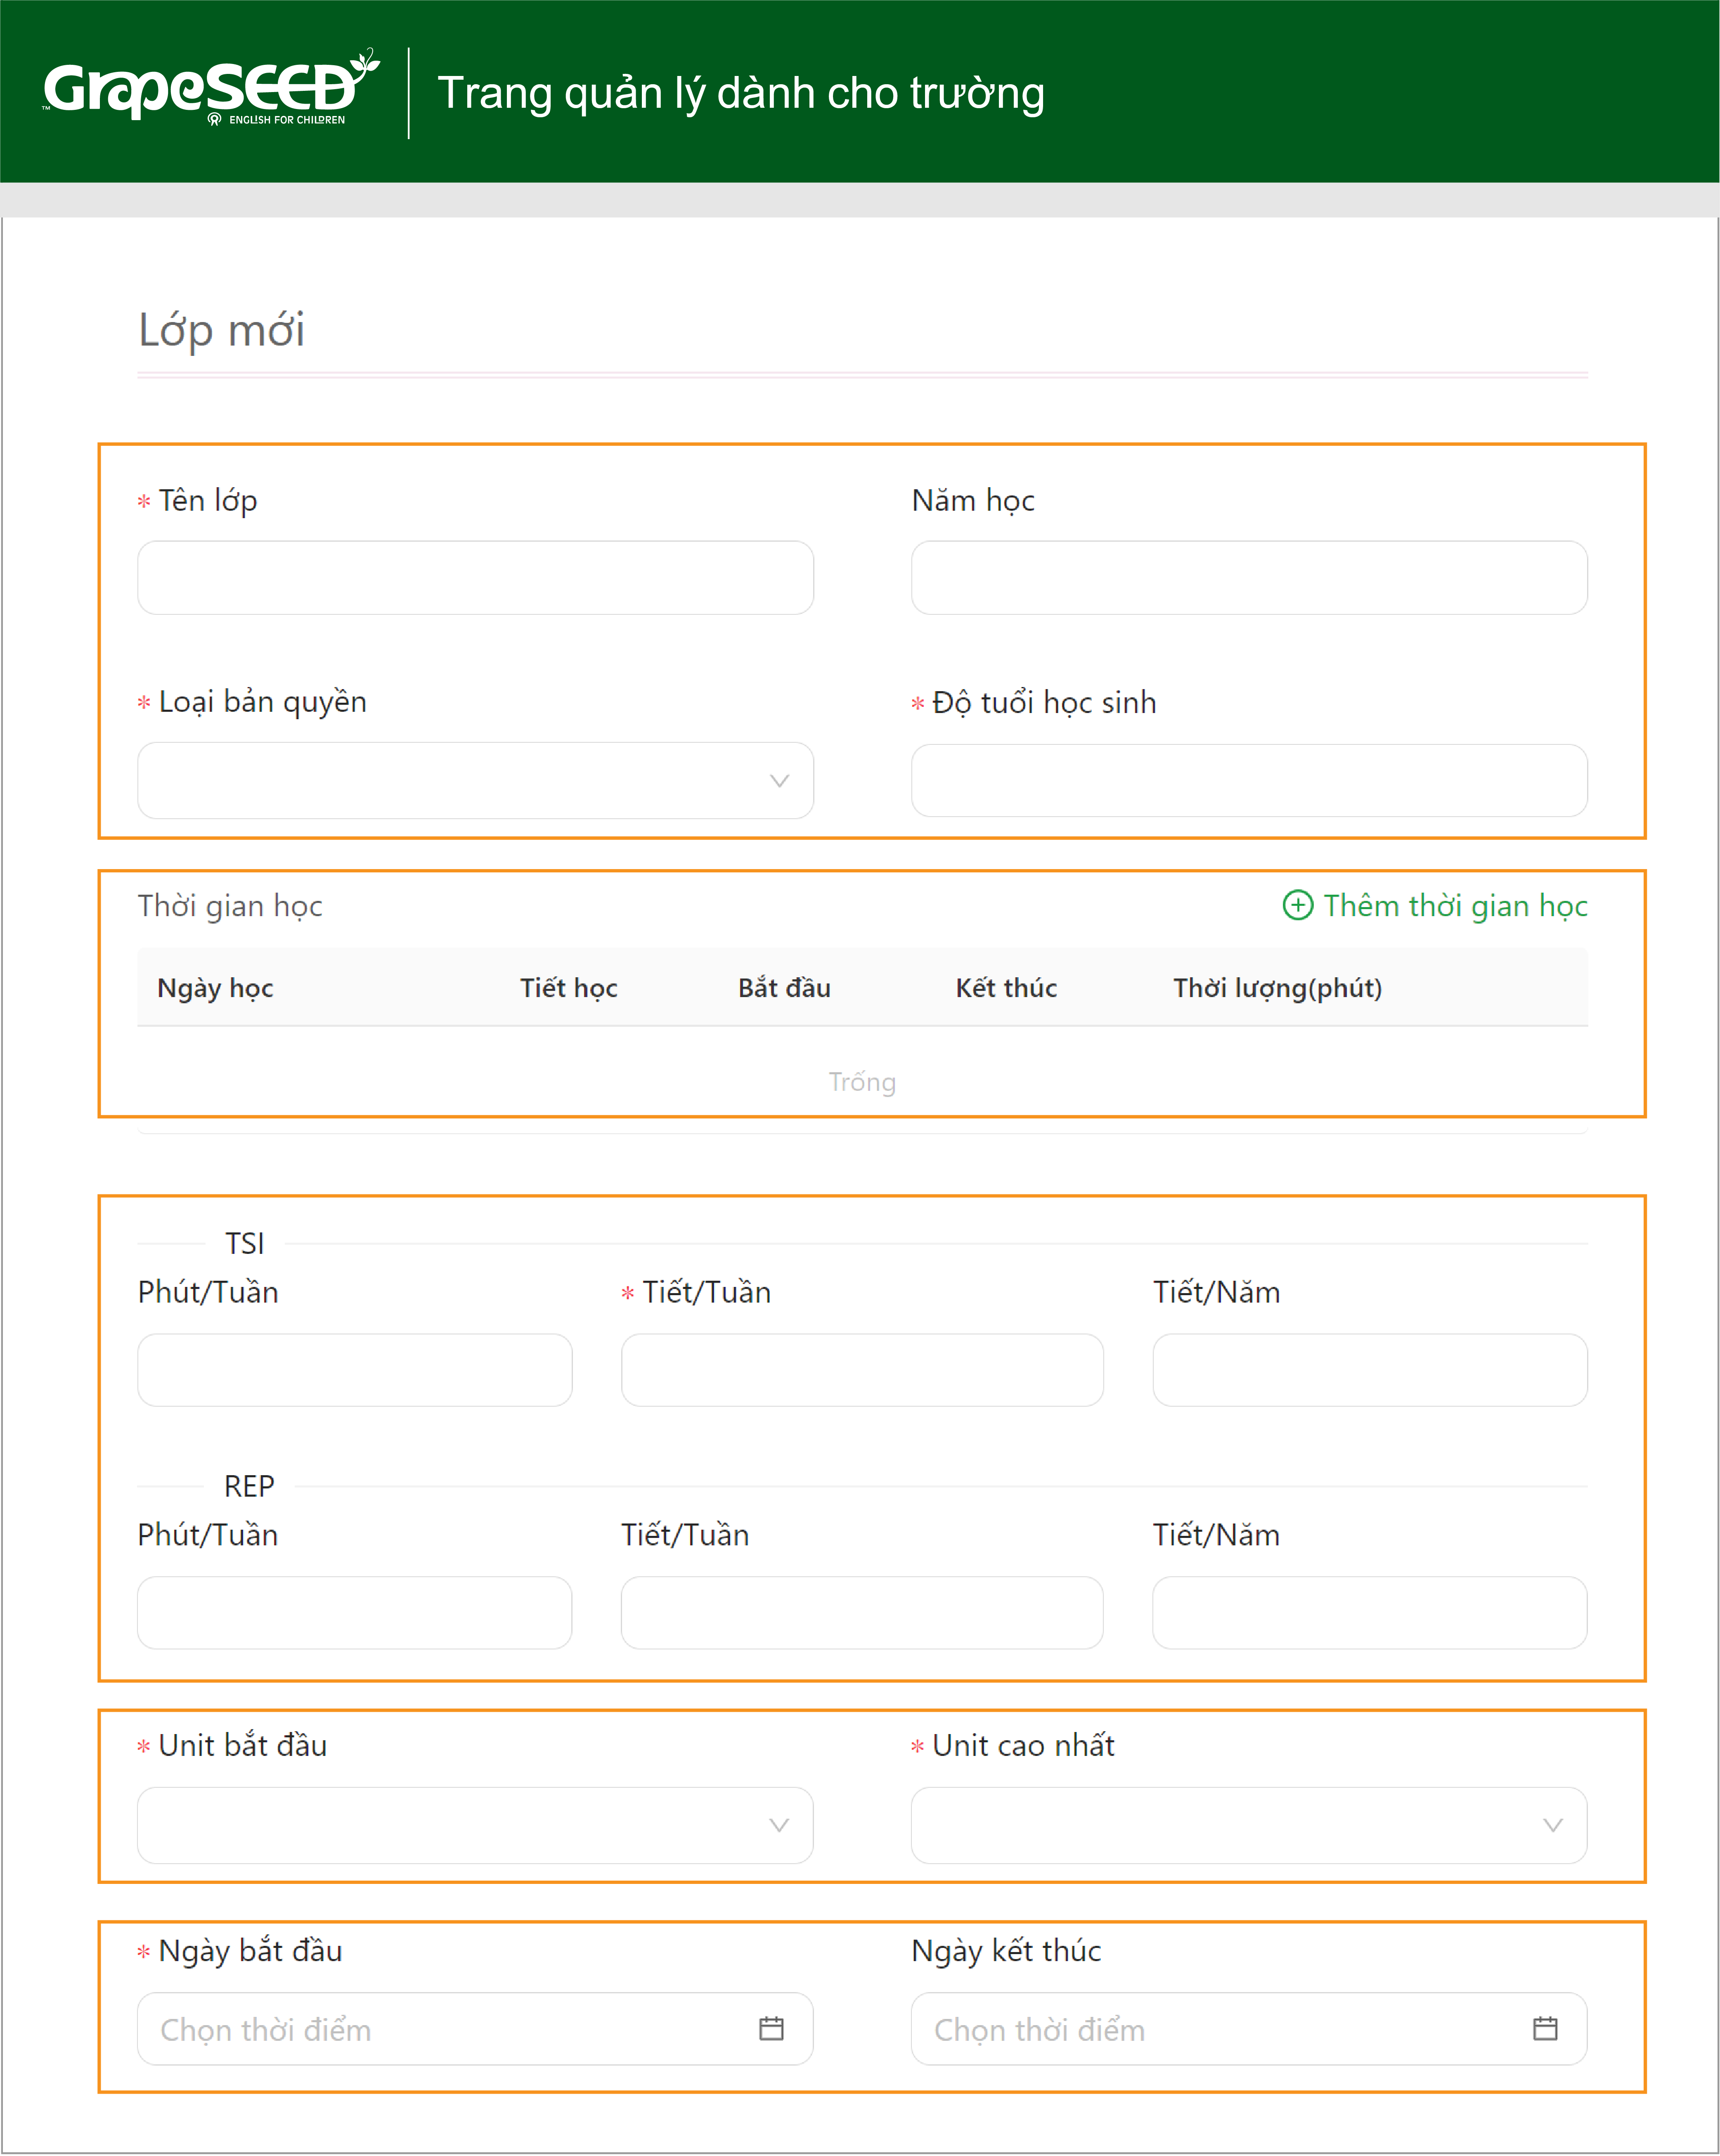Click the Kết thúc column header
The height and width of the screenshot is (2156, 1720).
pos(1006,988)
